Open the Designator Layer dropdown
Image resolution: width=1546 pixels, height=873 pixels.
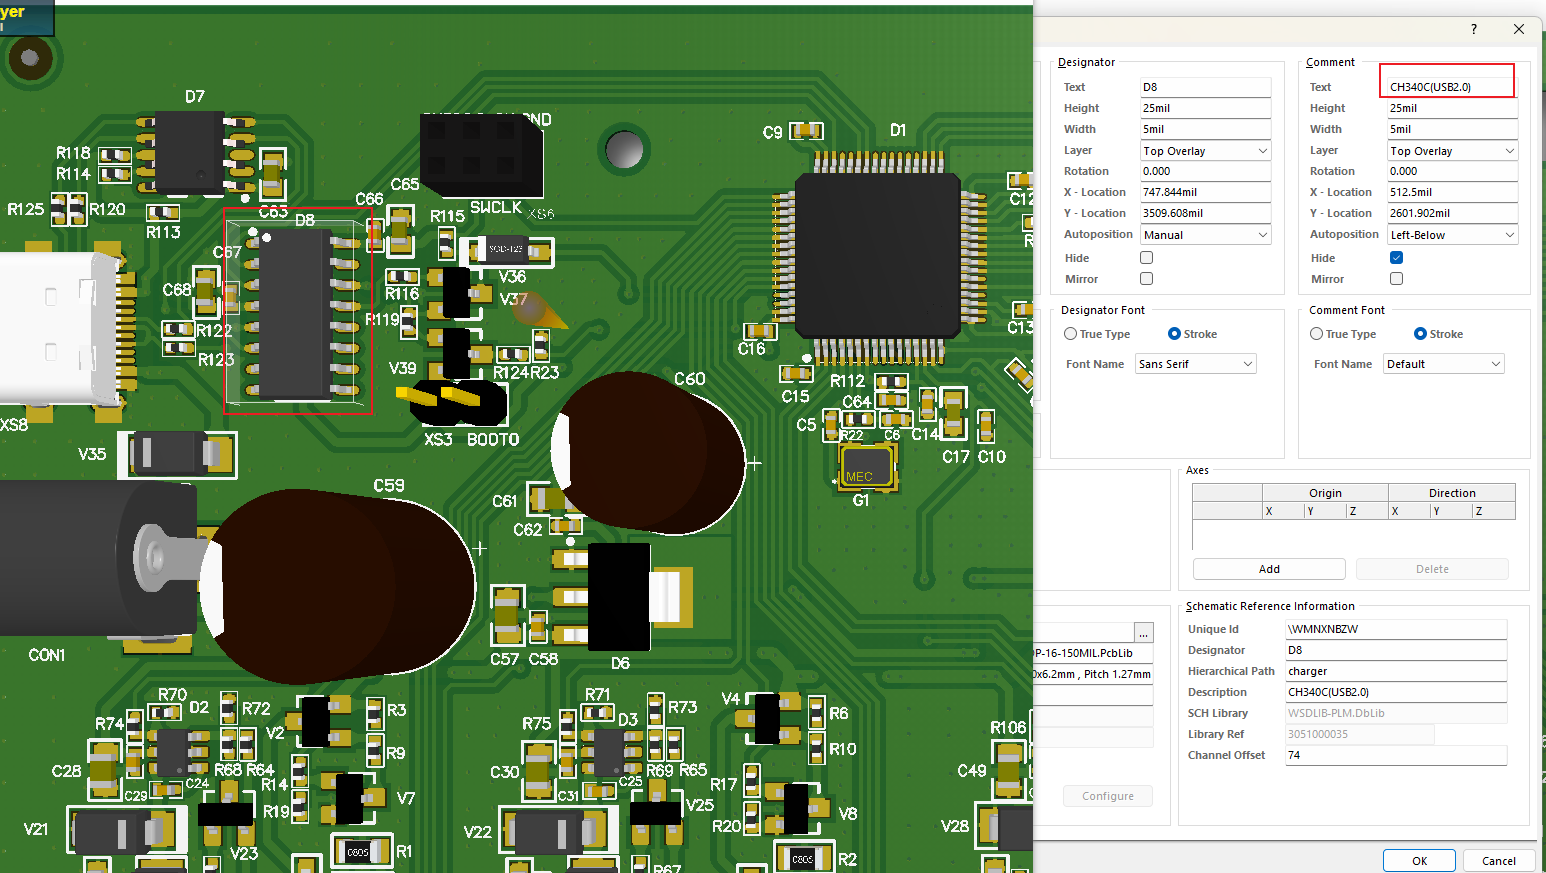click(1205, 151)
